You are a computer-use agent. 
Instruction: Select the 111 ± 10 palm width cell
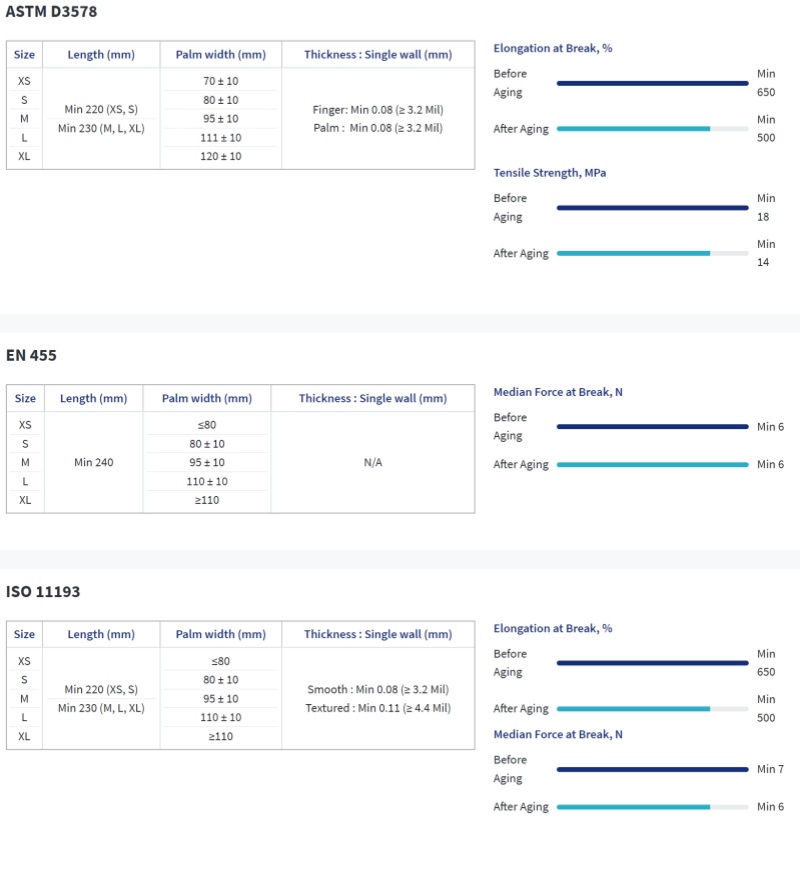tap(221, 137)
